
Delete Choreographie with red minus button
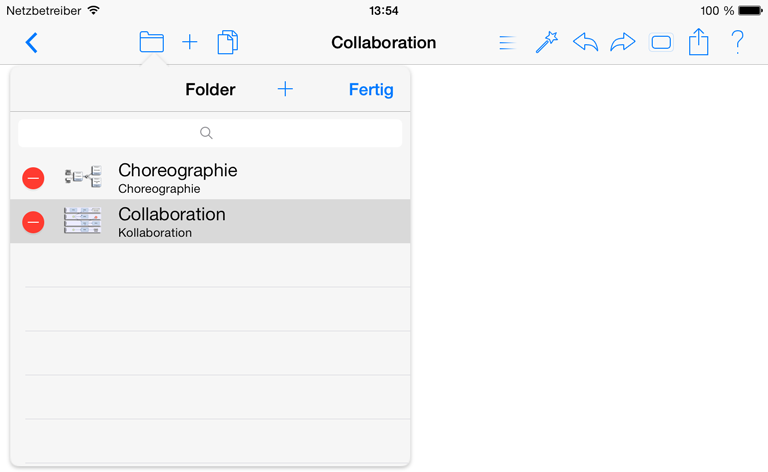click(33, 178)
